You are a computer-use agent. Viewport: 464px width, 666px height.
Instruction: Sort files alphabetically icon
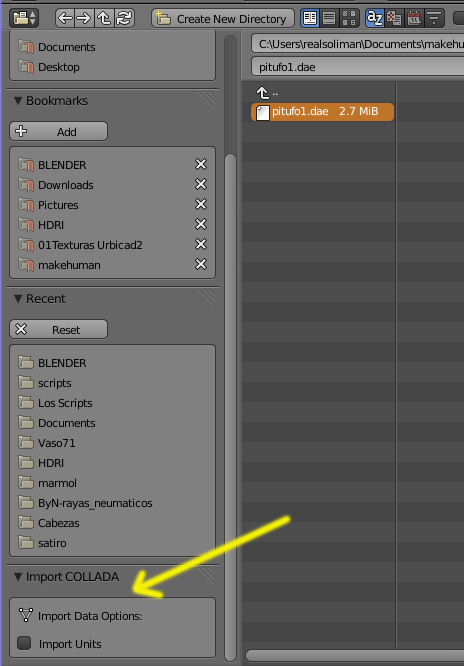coord(375,18)
